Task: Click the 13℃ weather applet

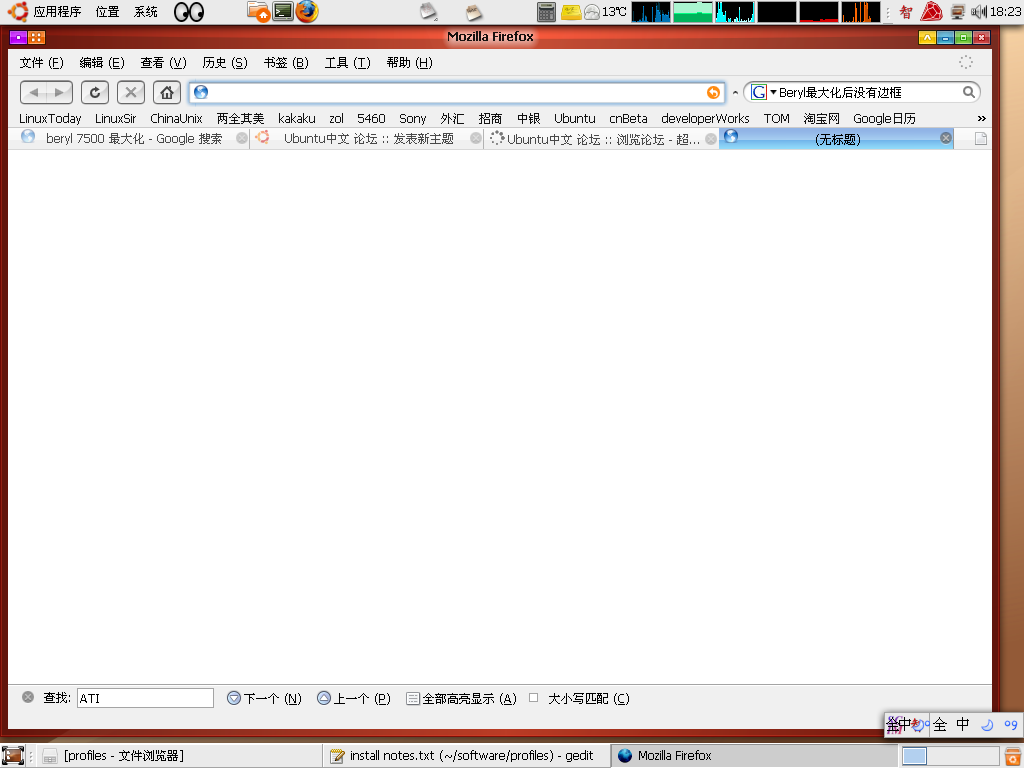Action: pos(605,11)
